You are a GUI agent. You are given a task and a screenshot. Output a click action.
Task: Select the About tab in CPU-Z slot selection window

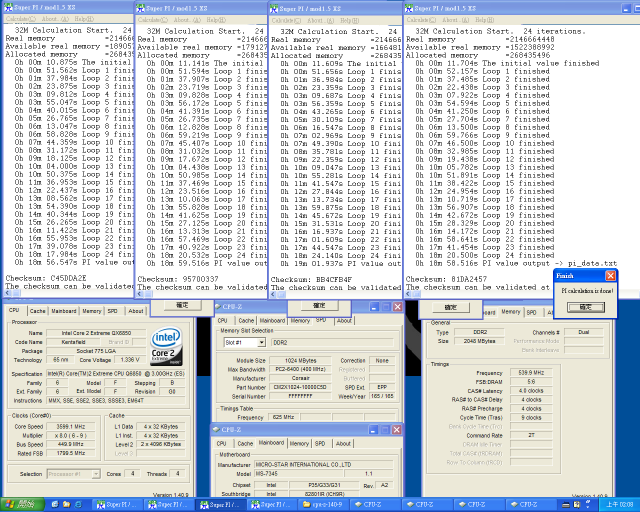(x=344, y=321)
